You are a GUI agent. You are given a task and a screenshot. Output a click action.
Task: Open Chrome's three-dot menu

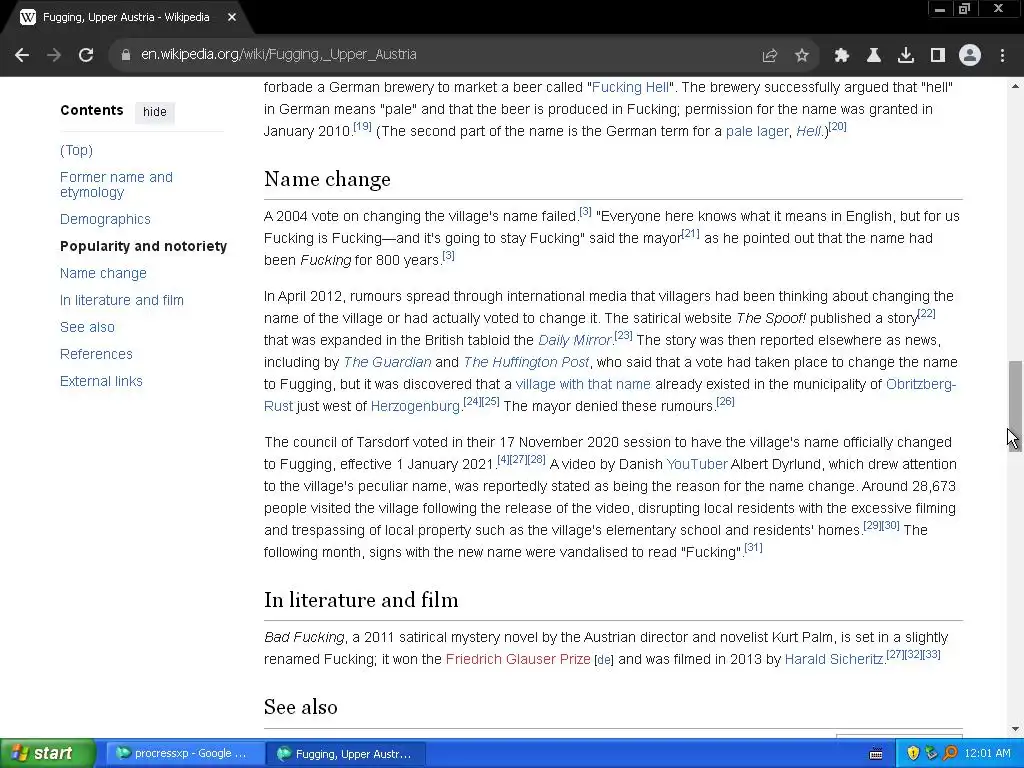[x=1002, y=56]
